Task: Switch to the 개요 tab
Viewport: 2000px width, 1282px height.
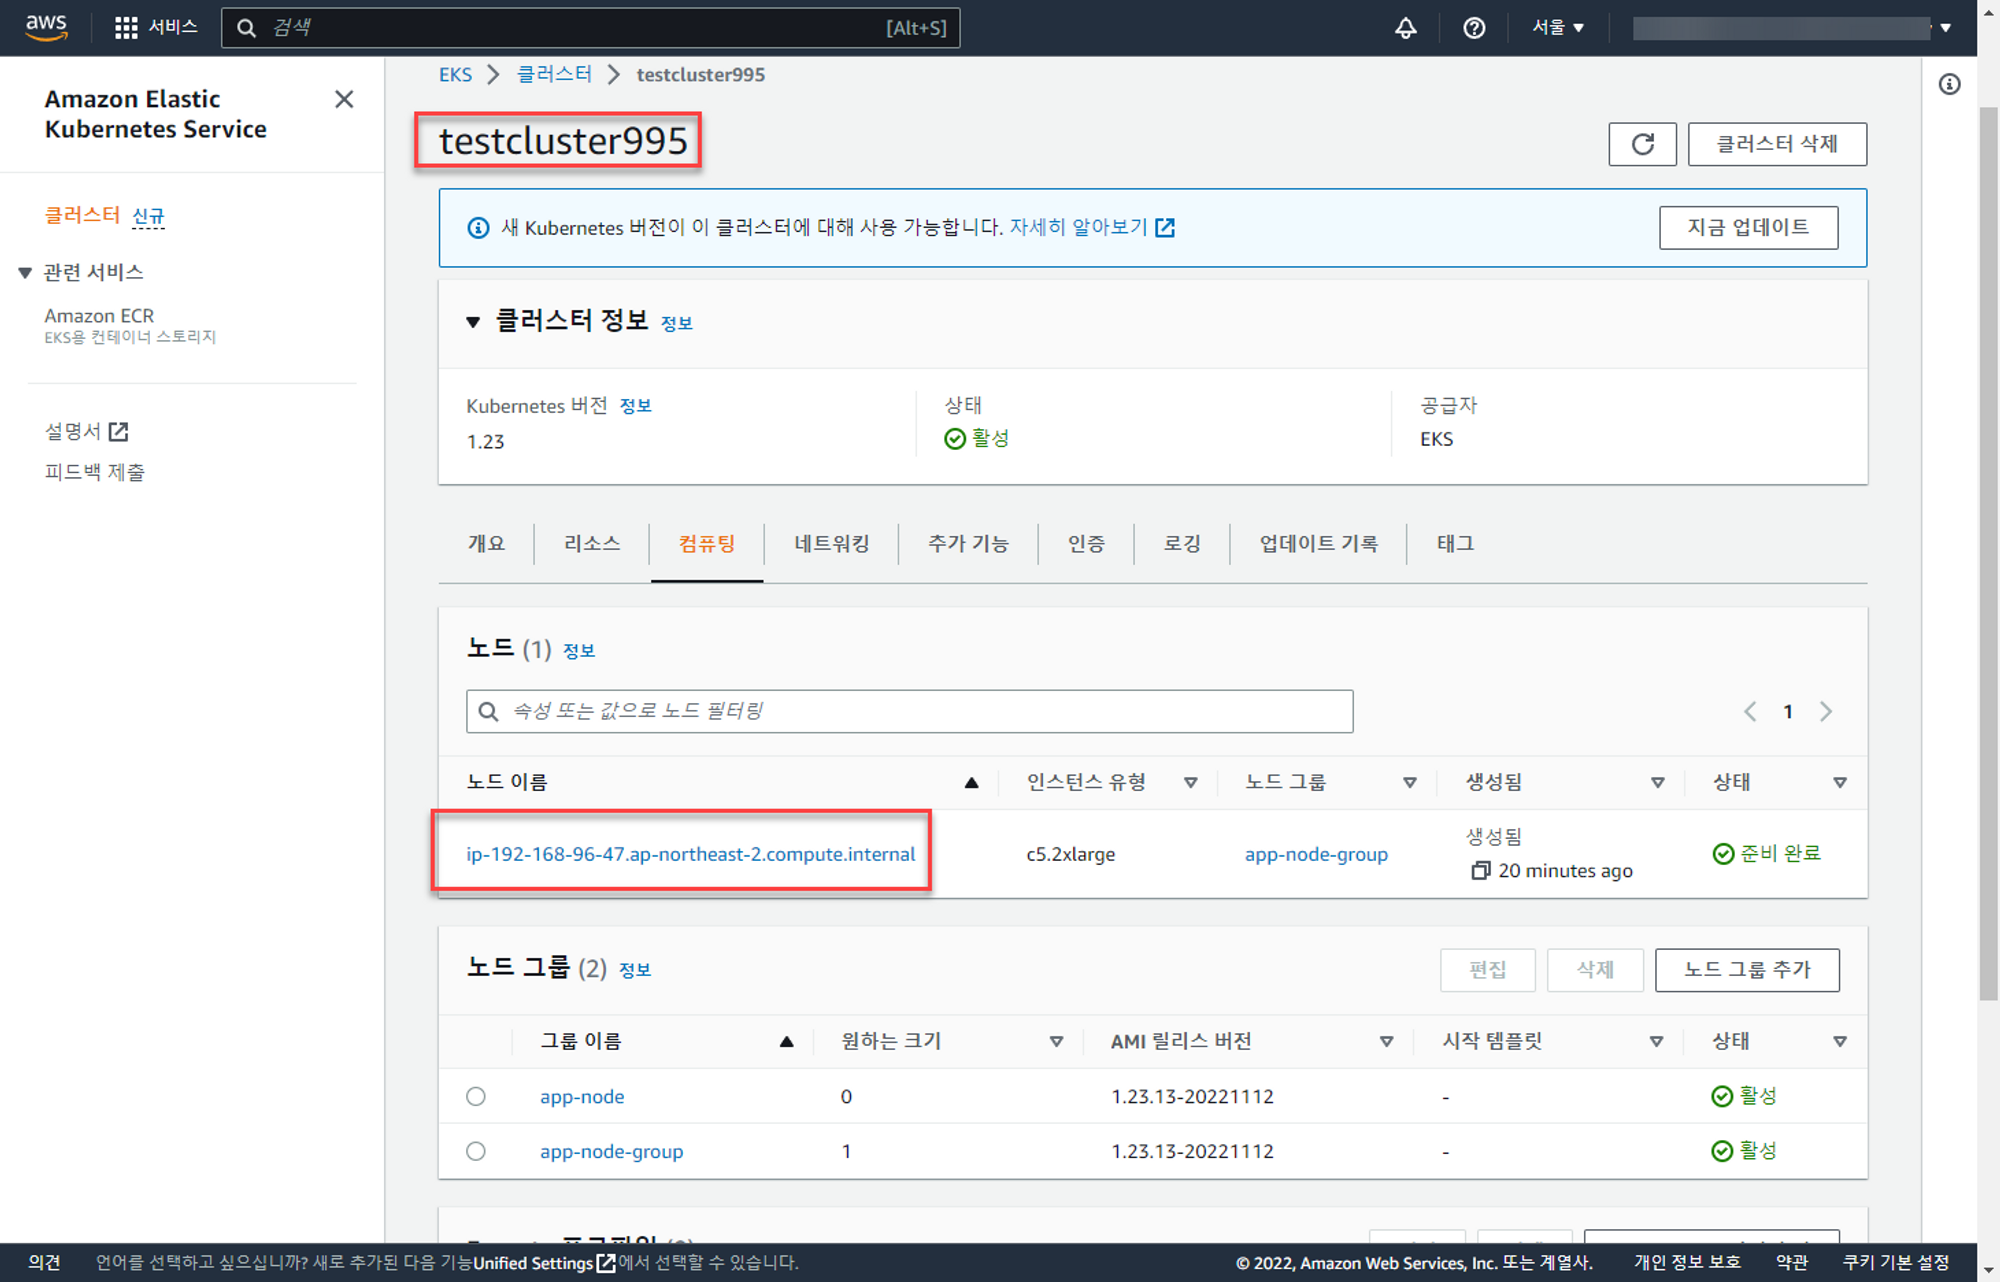Action: click(x=486, y=544)
